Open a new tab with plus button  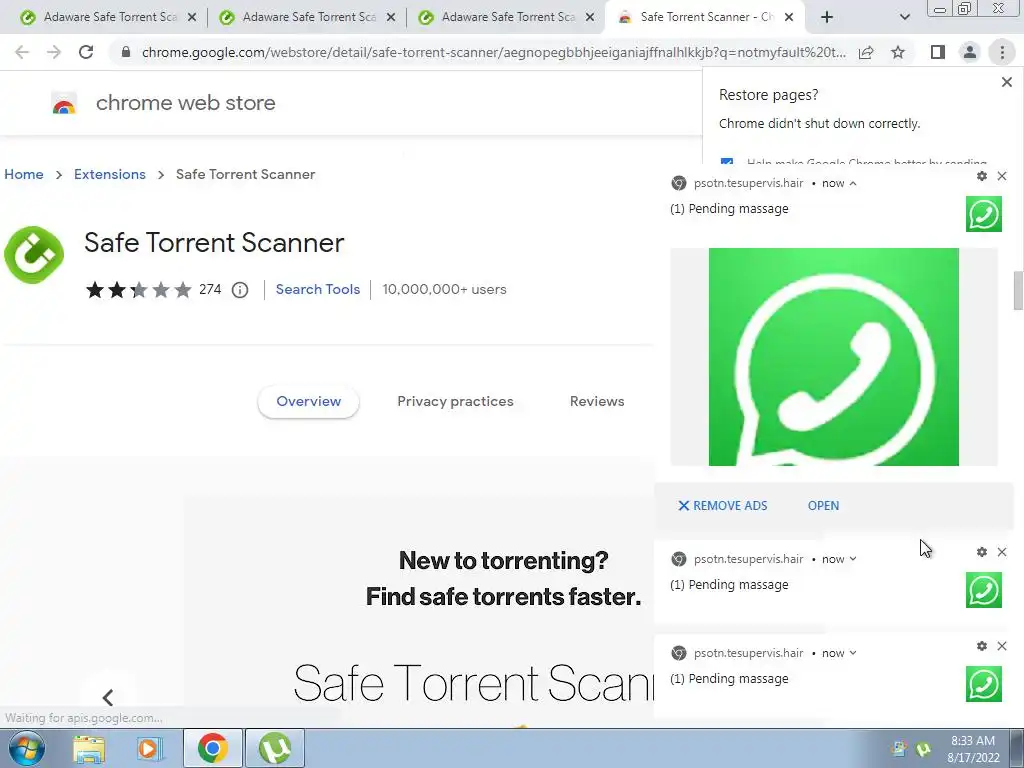827,17
